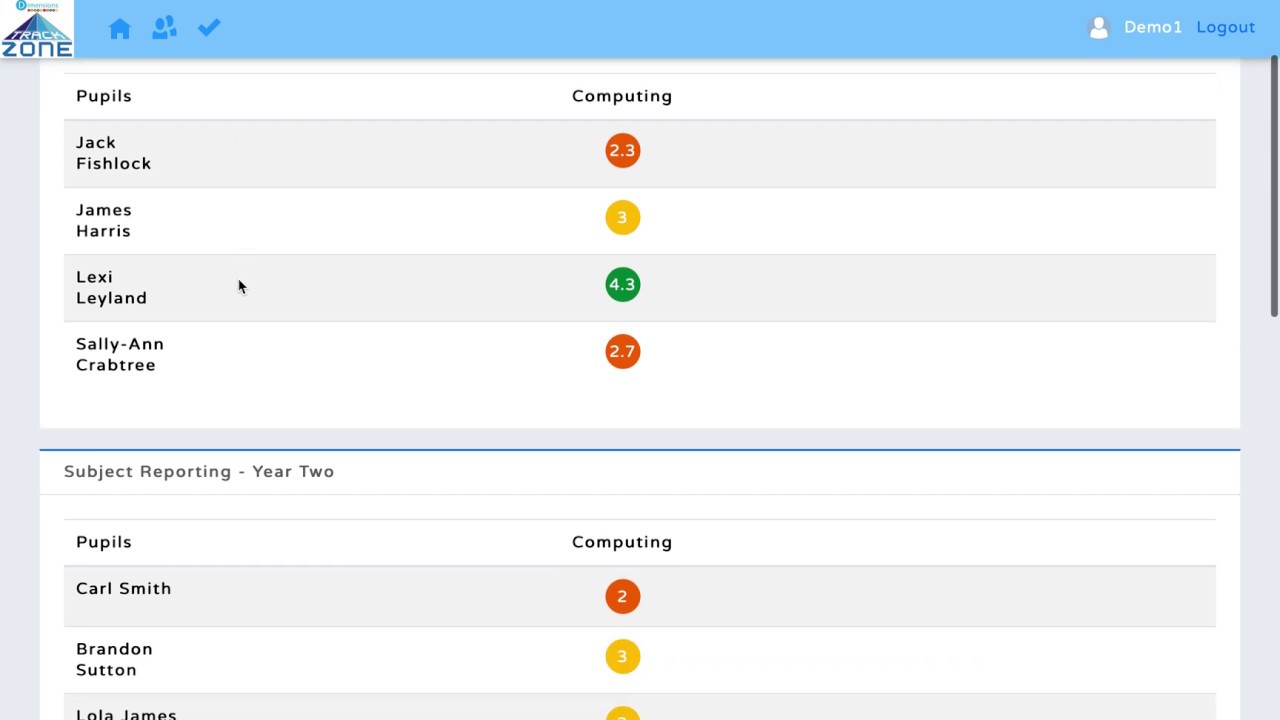Viewport: 1280px width, 720px height.
Task: Select Lexi Leyland's green 4.3 score
Action: (x=622, y=285)
